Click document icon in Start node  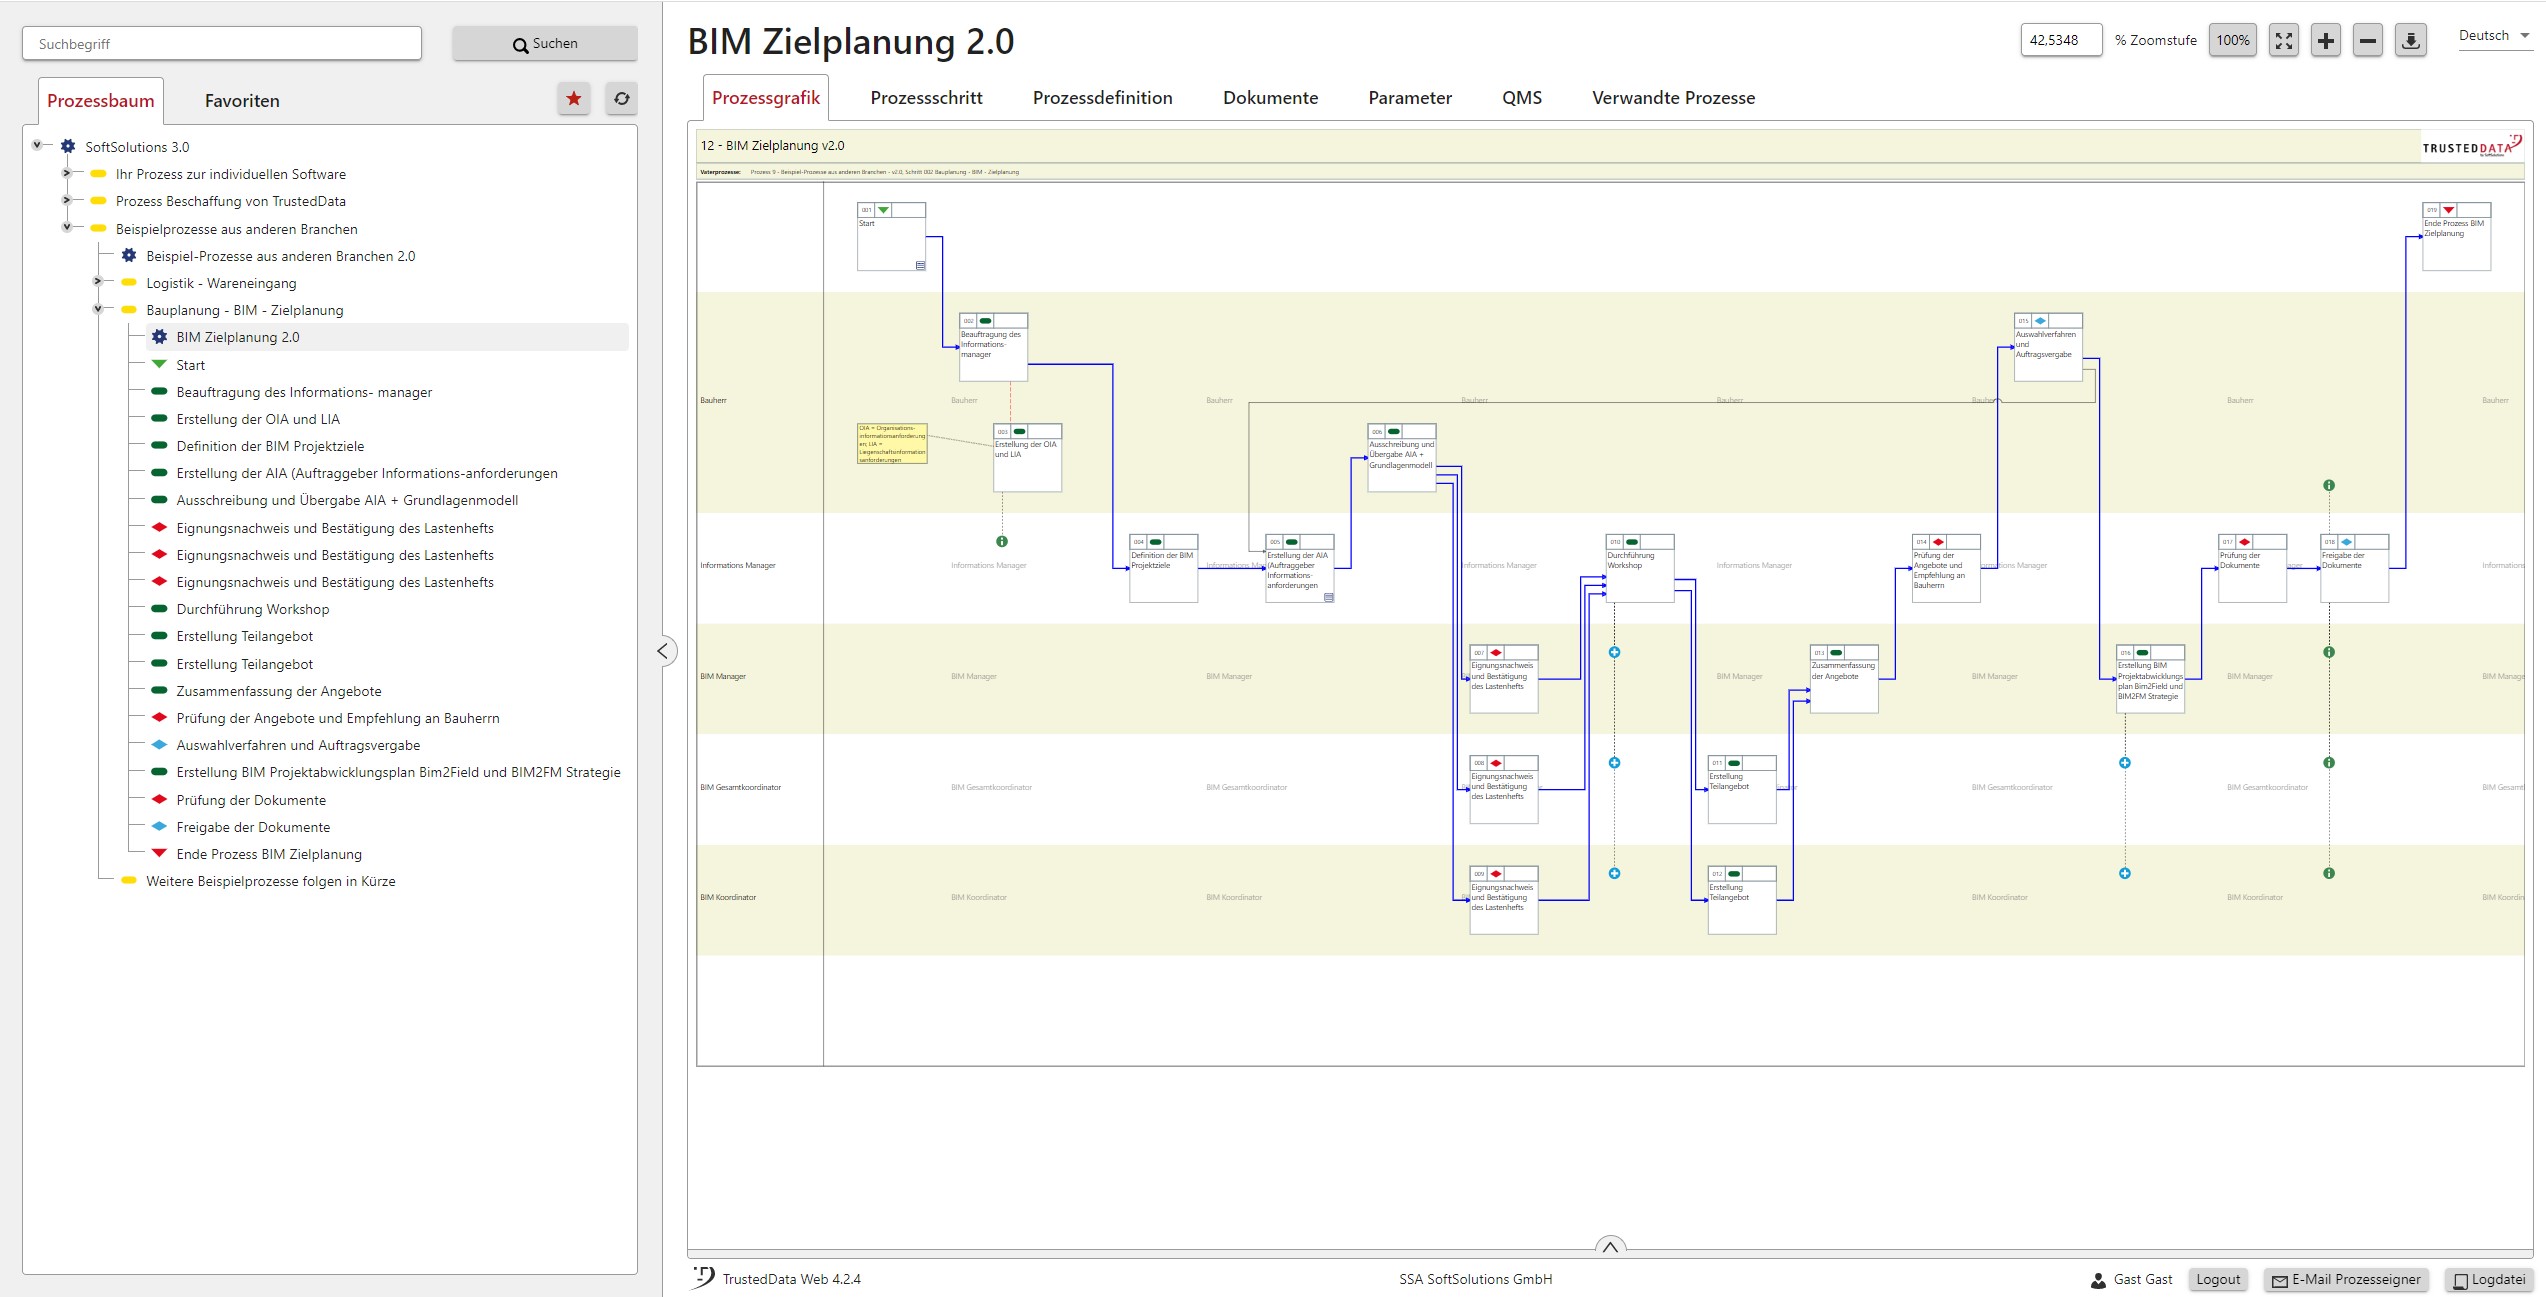(x=921, y=265)
